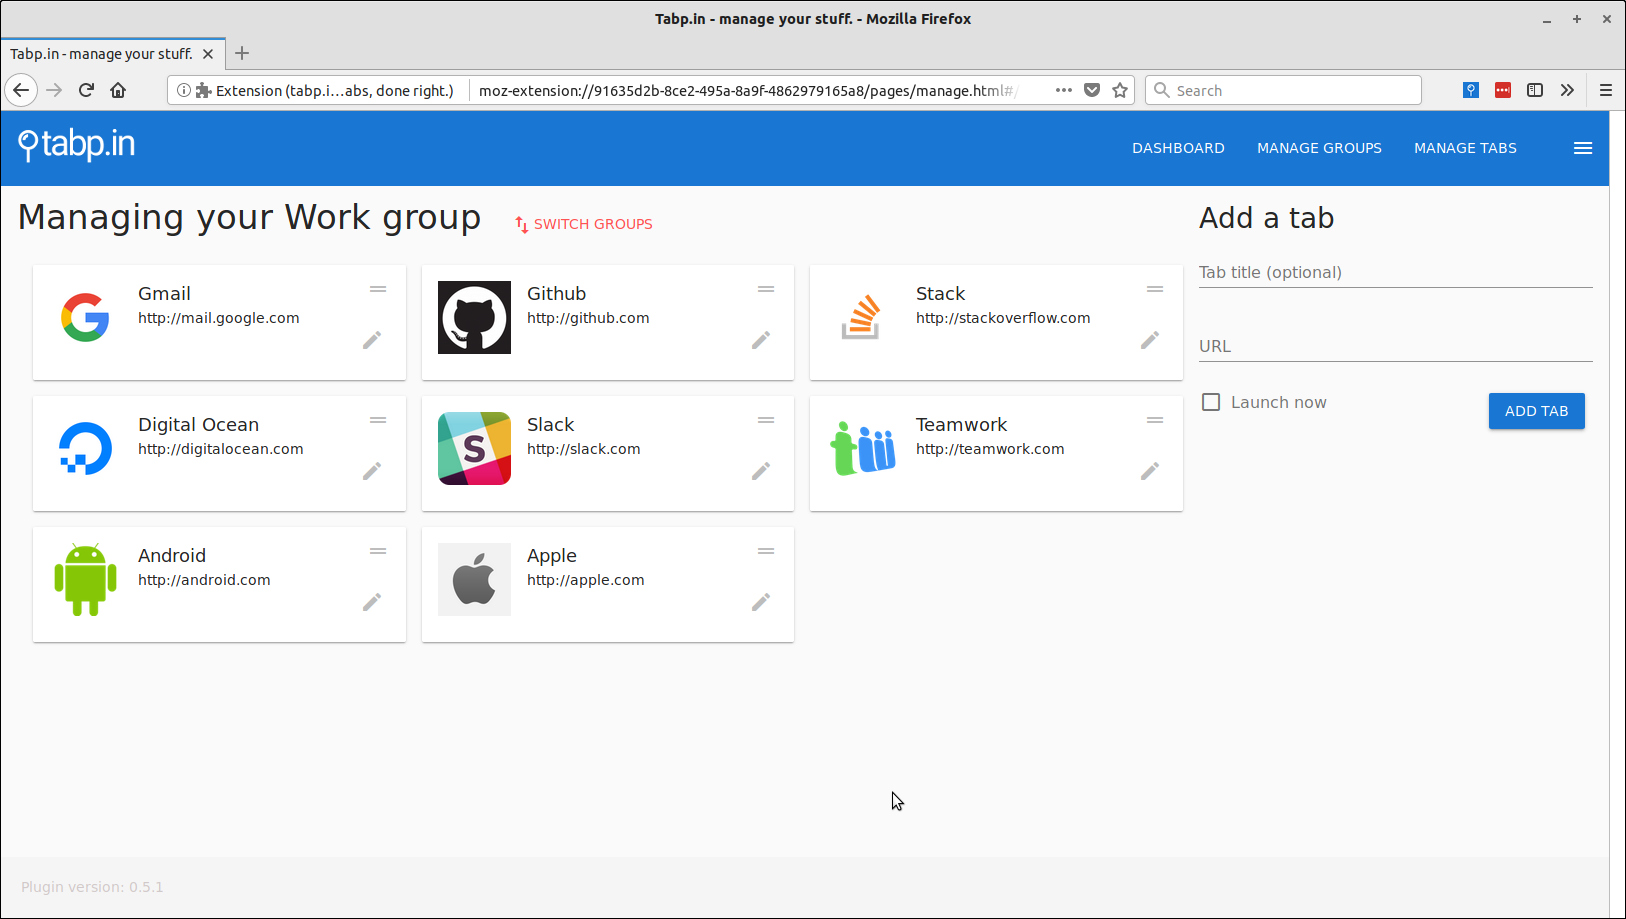The height and width of the screenshot is (919, 1626).
Task: Click the moz-extension URL in address bar
Action: 746,90
